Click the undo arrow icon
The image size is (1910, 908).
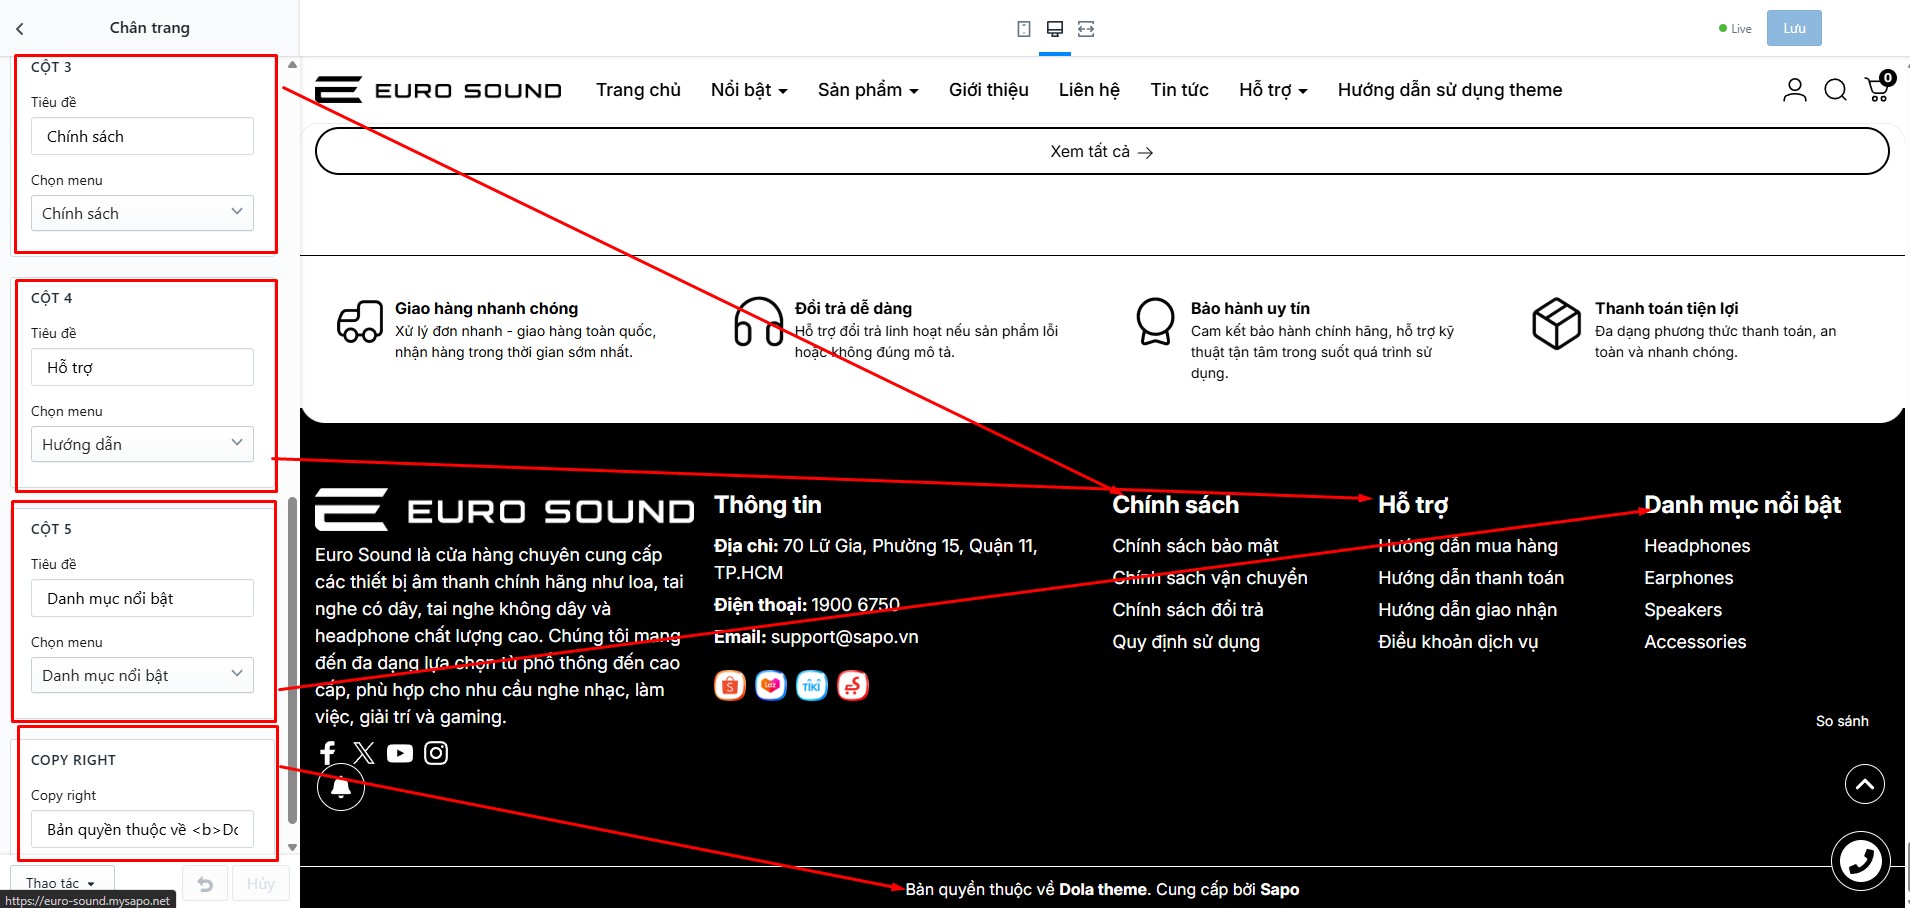[x=205, y=884]
